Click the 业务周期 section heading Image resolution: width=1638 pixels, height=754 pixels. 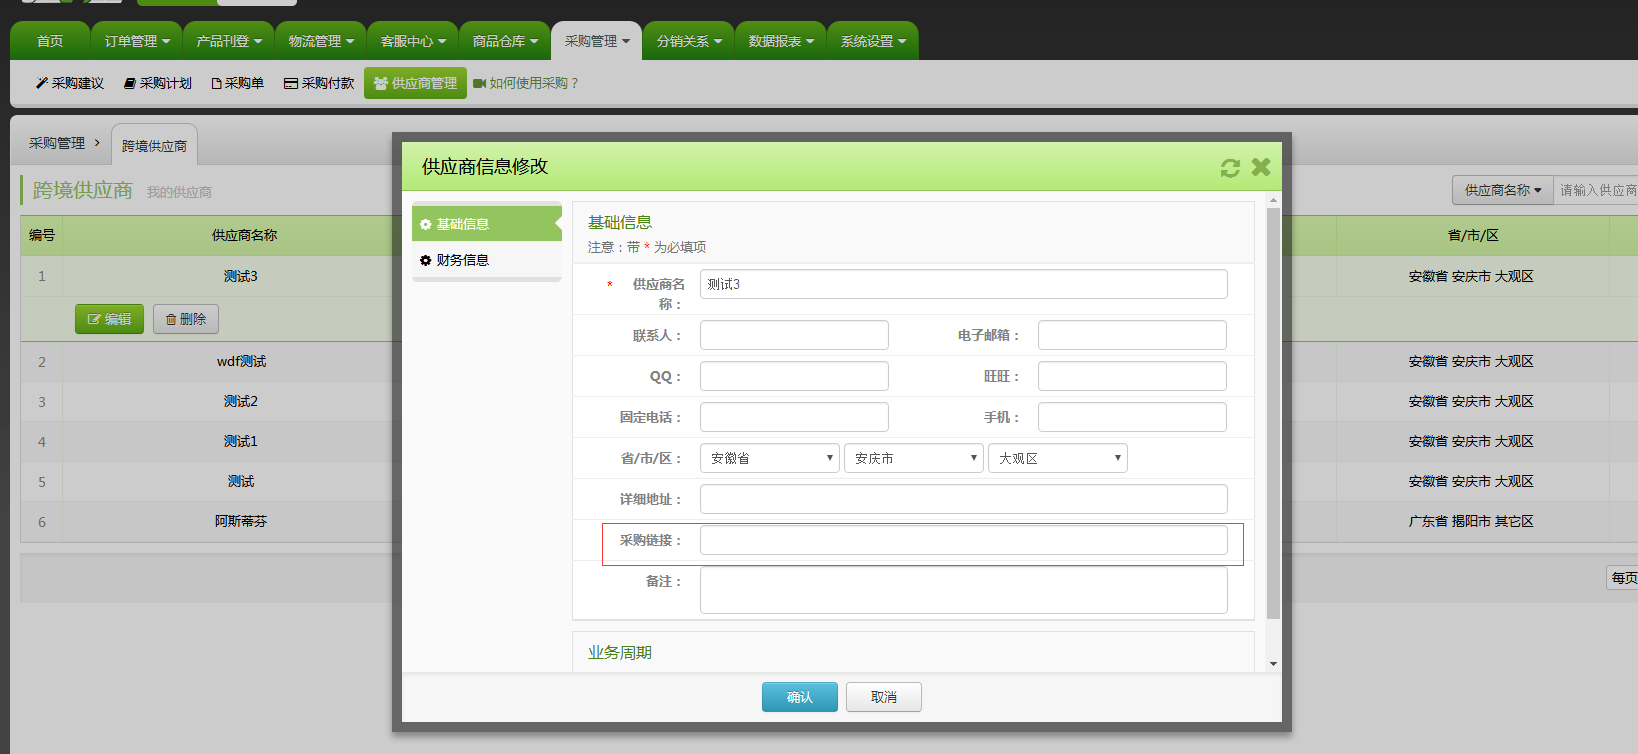(620, 652)
